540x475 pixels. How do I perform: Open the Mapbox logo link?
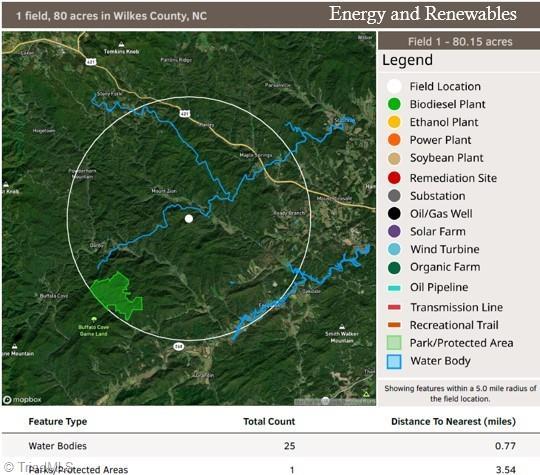22,400
